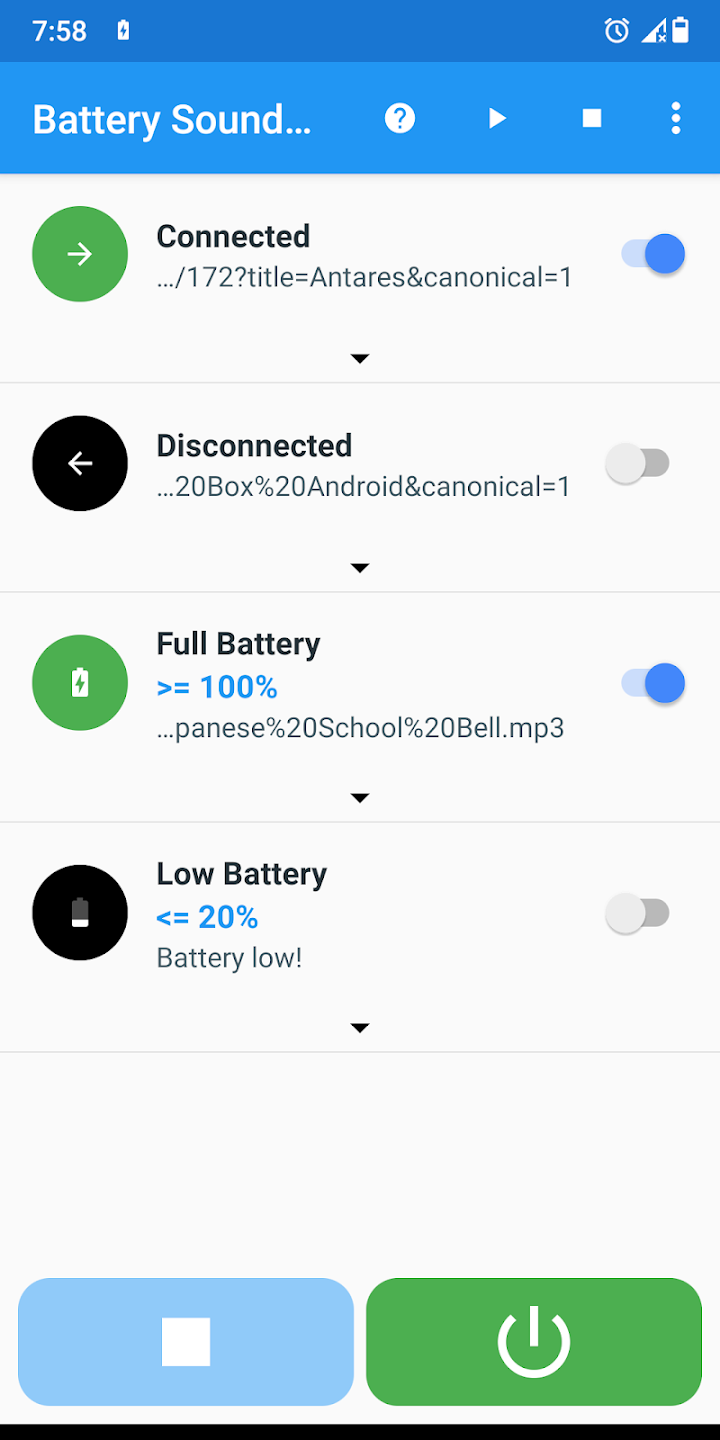This screenshot has height=1440, width=720.
Task: Tap the black Disconnected arrow icon
Action: tap(80, 464)
